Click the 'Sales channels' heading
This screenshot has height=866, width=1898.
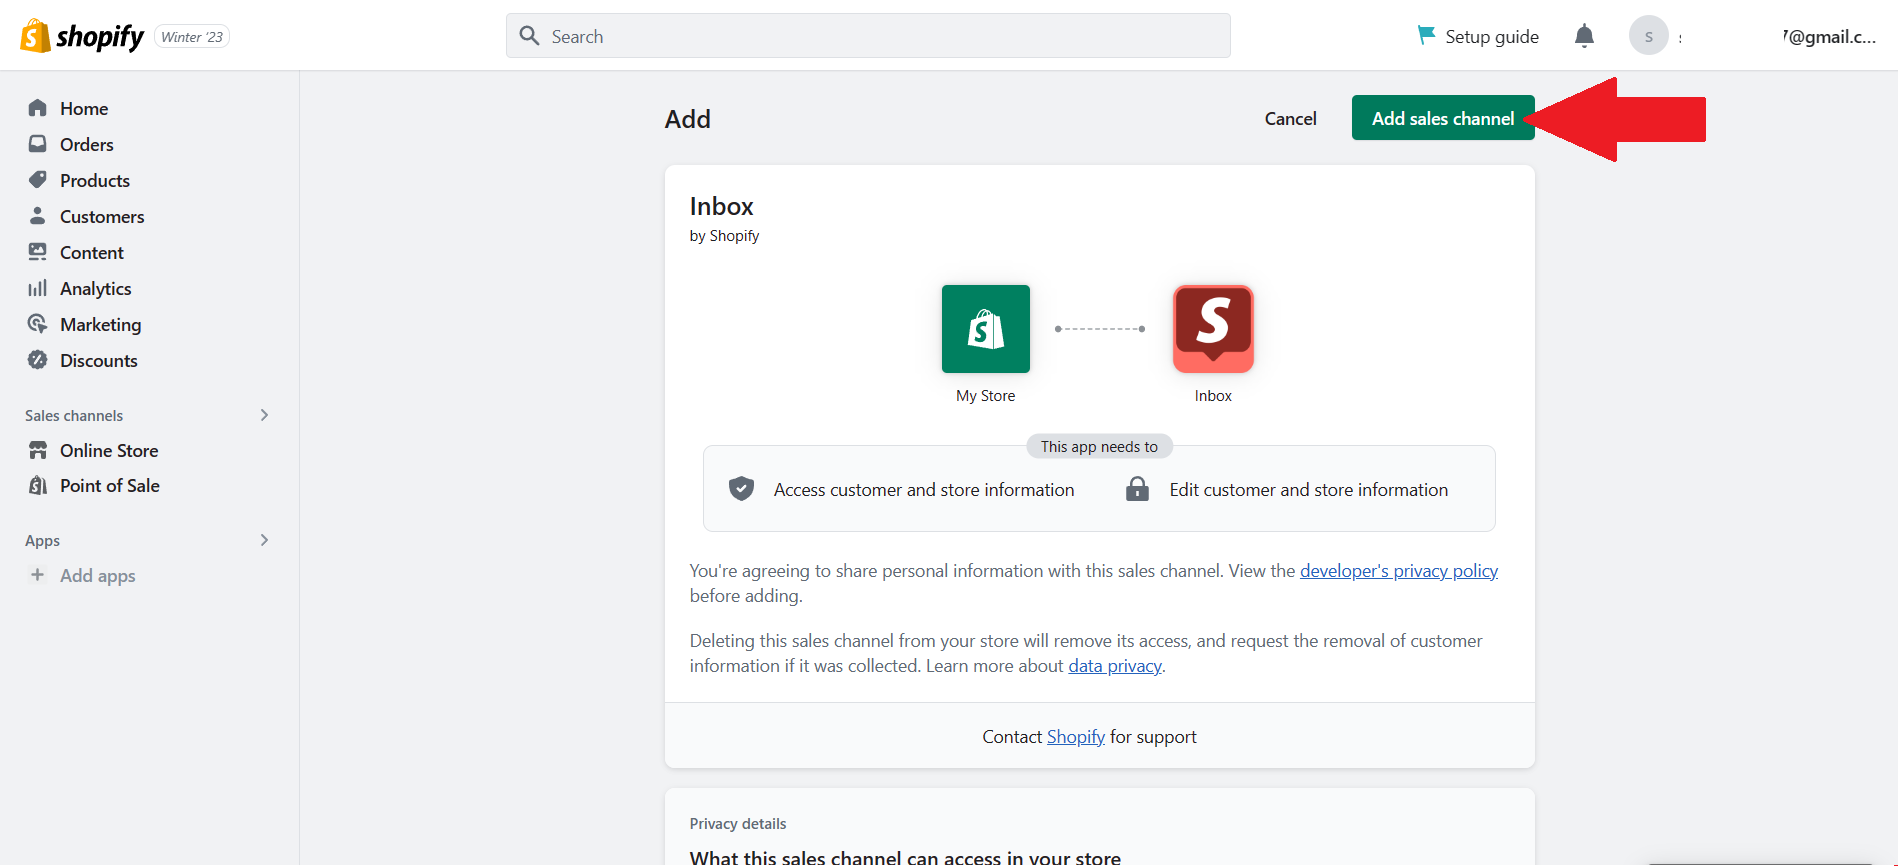coord(74,416)
